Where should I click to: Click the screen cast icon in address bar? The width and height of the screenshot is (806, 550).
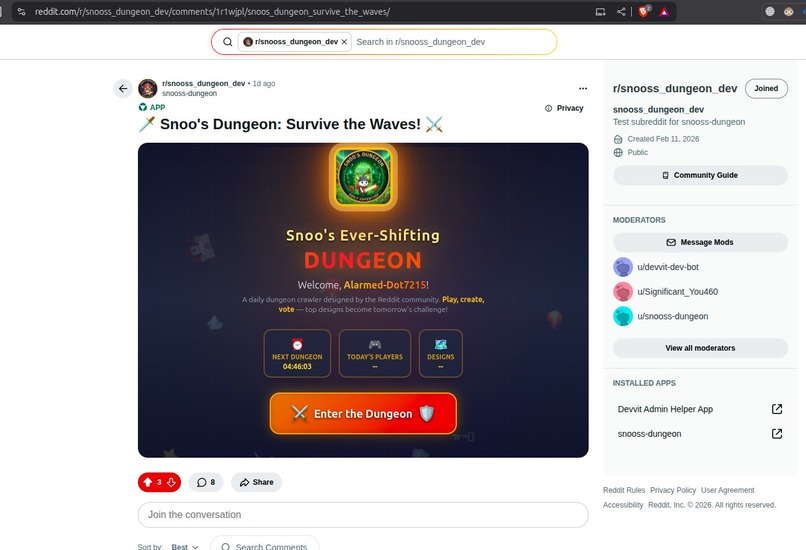pos(600,11)
